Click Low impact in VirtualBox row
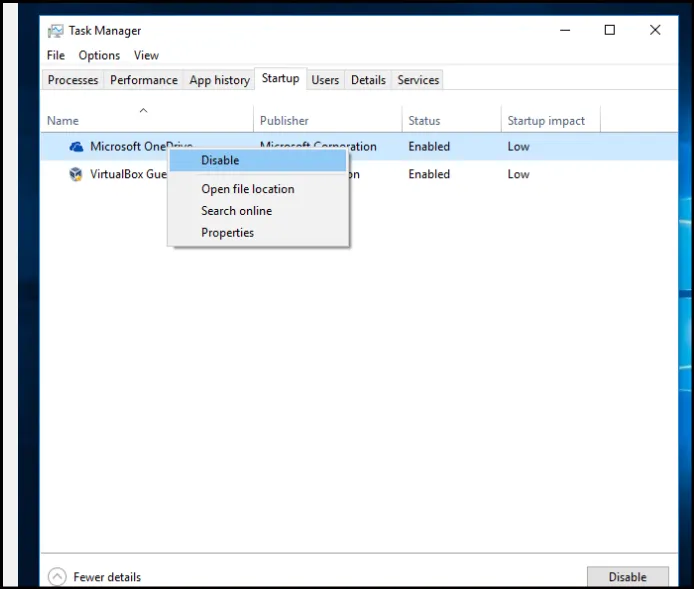 (x=518, y=174)
